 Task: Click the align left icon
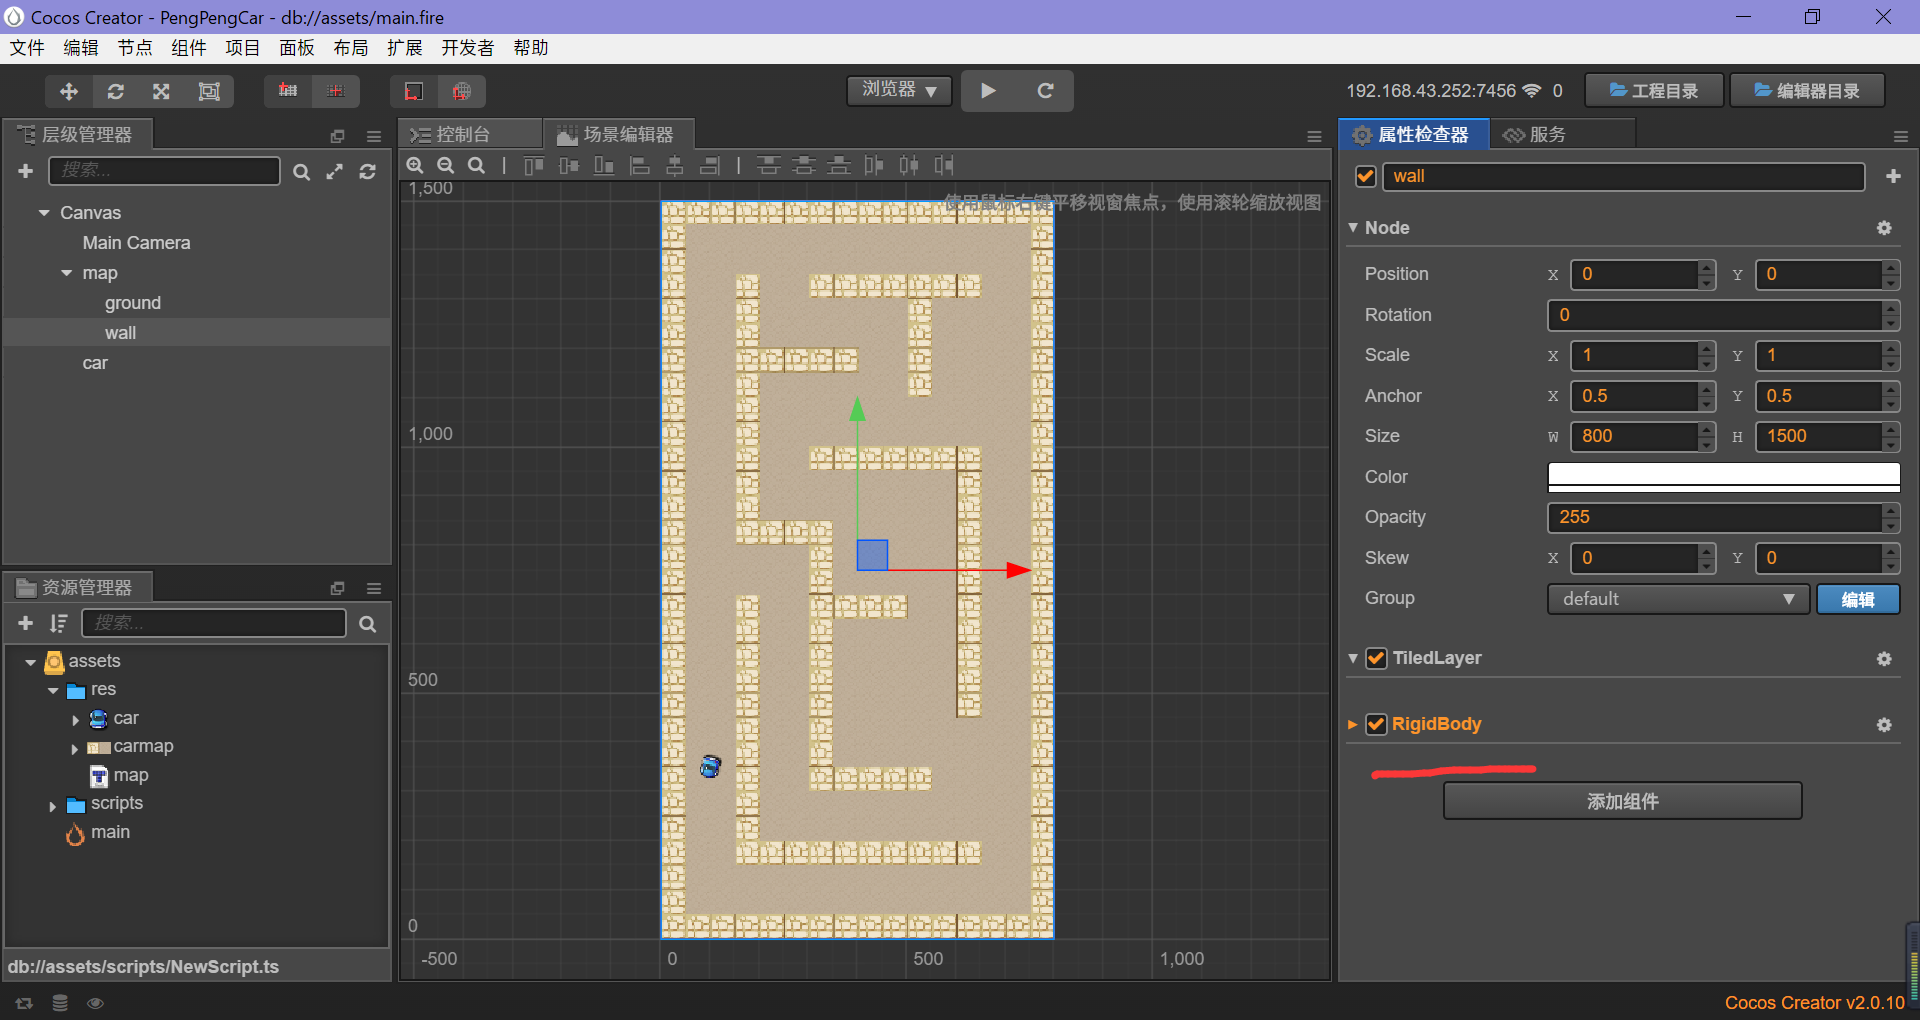pyautogui.click(x=640, y=165)
